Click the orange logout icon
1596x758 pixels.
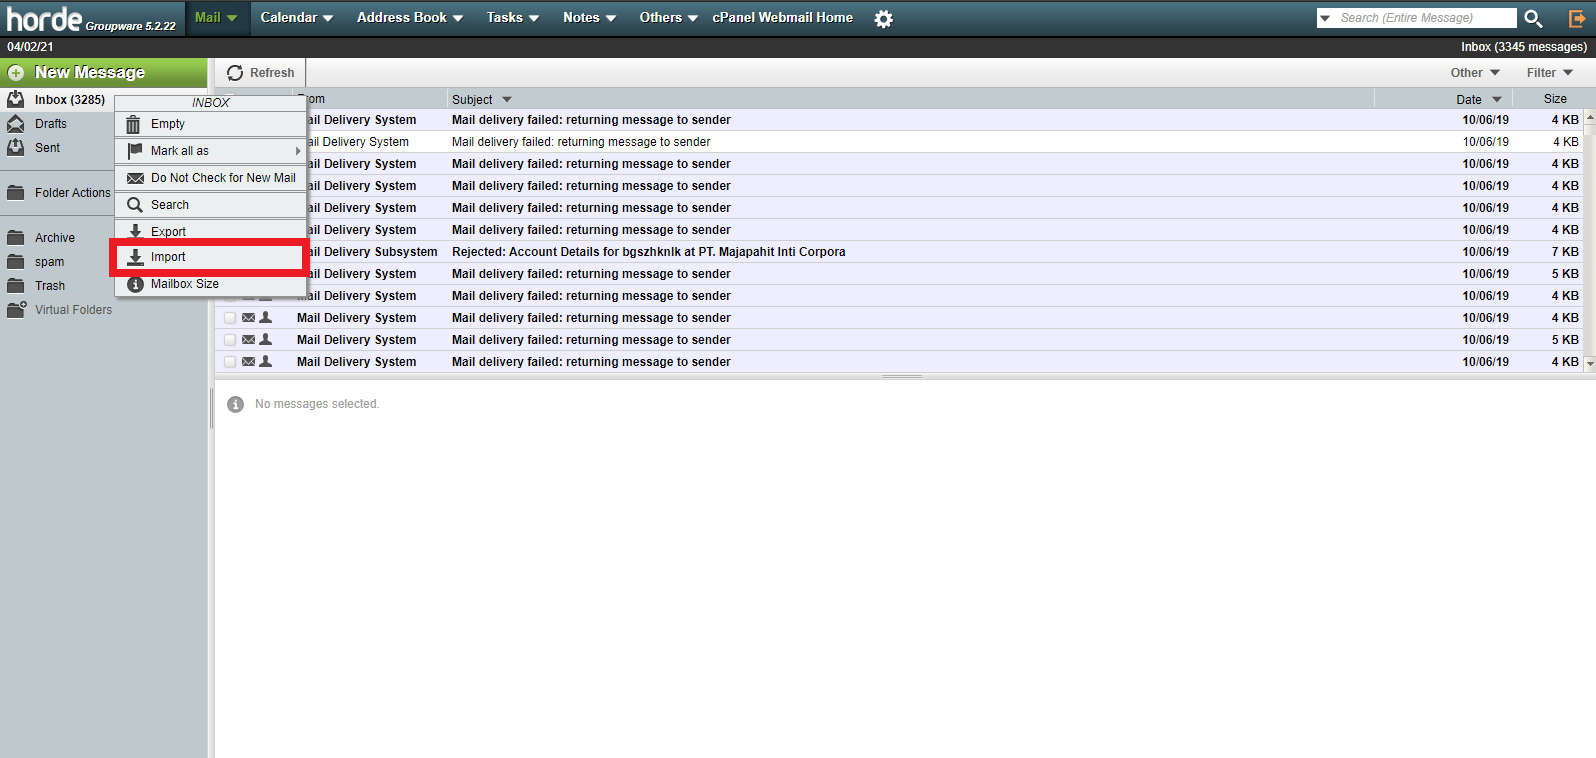[1577, 18]
